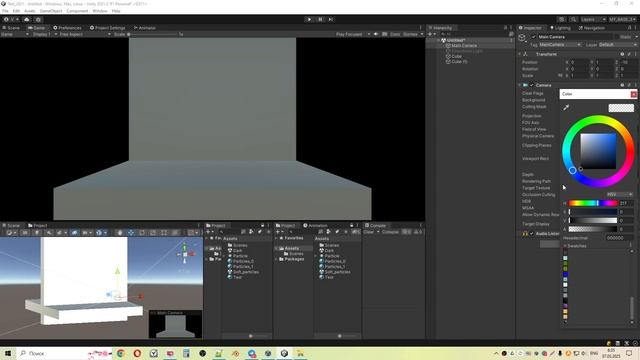Select Main Camera in Hierarchy
Image resolution: width=640 pixels, height=360 pixels.
tap(464, 46)
